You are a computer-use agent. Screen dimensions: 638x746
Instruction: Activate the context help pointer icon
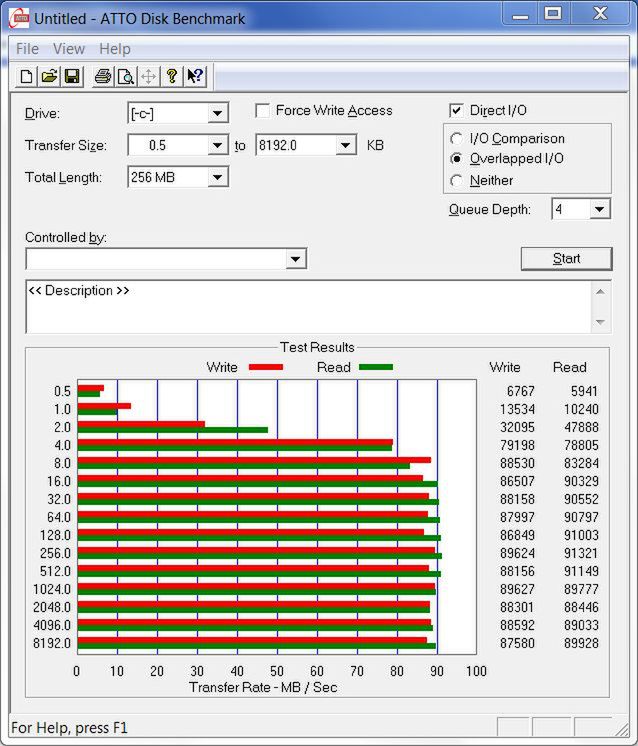tap(195, 76)
